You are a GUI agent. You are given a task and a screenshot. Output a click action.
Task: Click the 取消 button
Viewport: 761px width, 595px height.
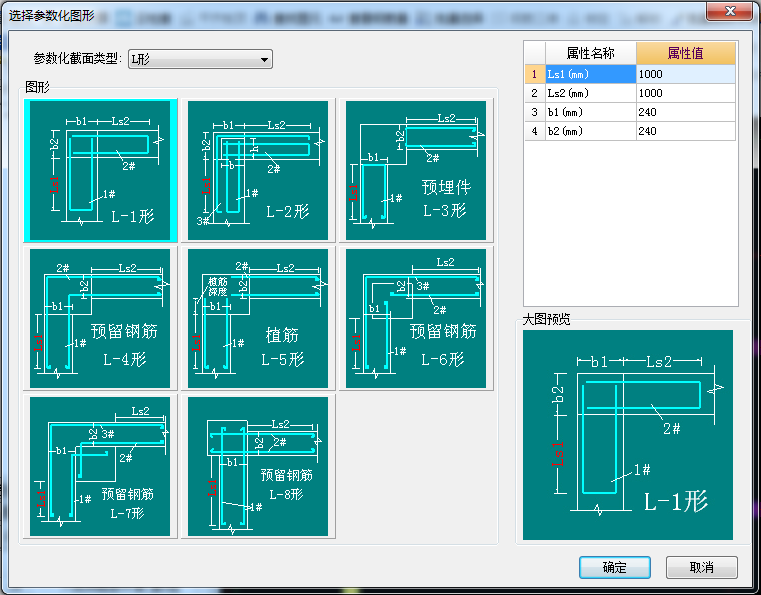pos(702,567)
